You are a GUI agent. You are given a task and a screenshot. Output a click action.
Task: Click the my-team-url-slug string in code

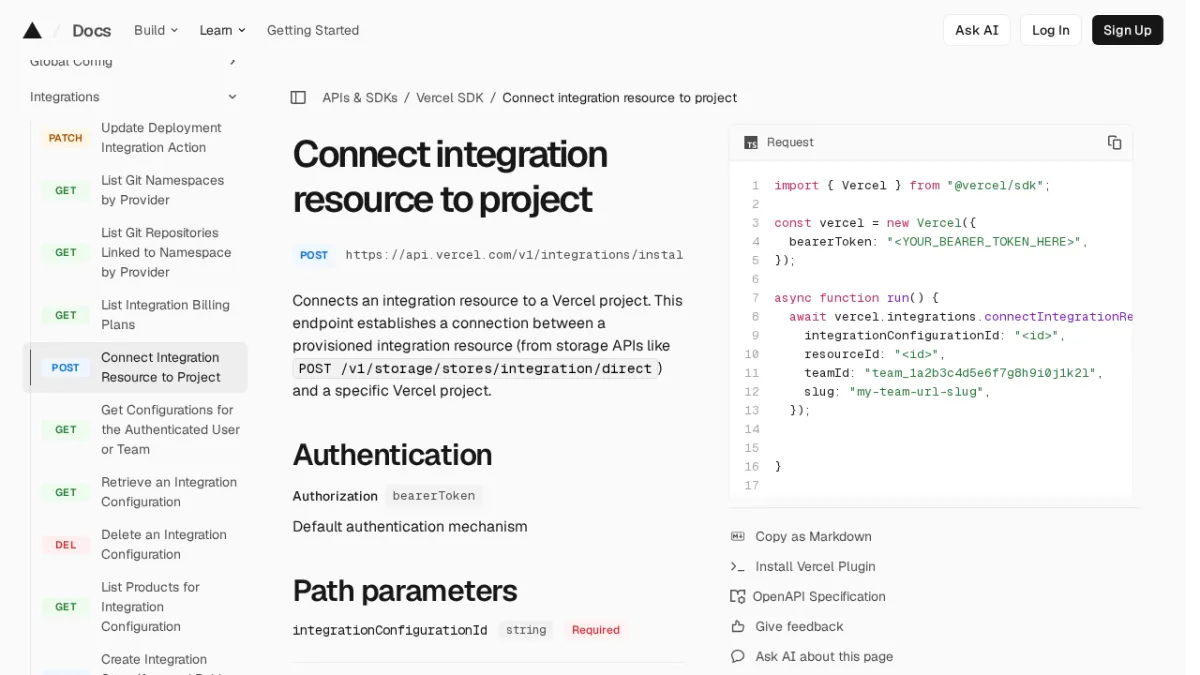[916, 392]
